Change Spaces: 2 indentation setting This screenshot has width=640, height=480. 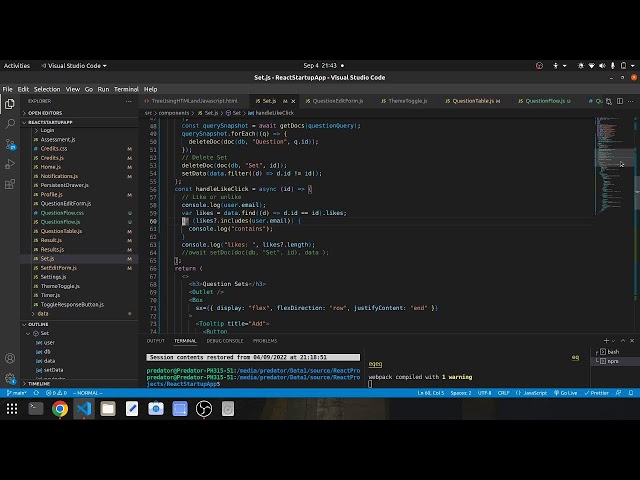[x=461, y=393]
